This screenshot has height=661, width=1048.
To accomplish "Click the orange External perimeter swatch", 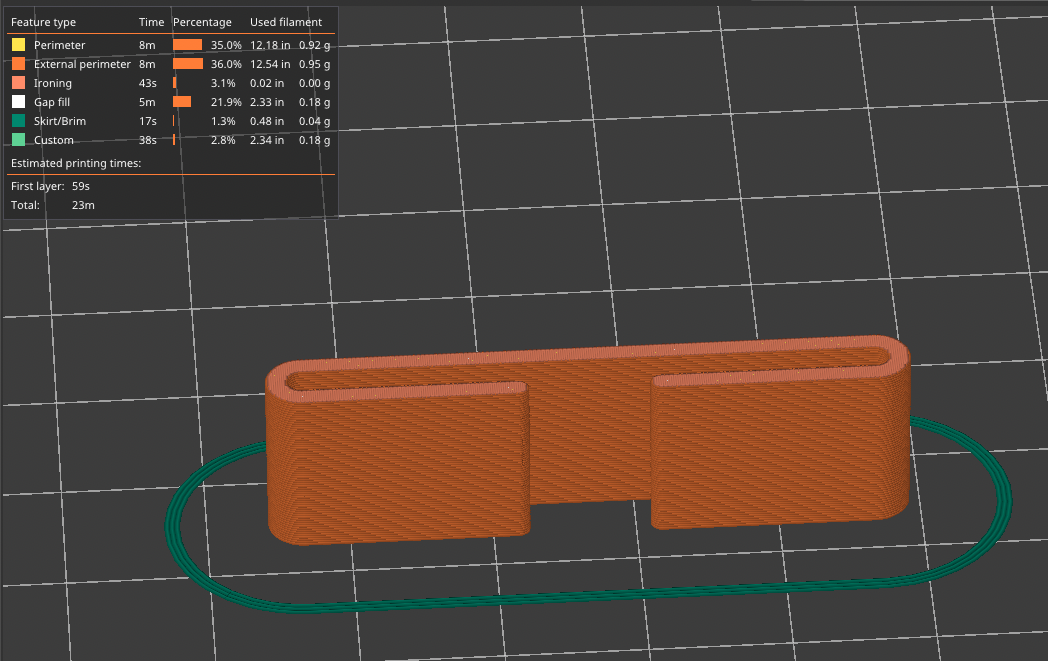I will pos(19,63).
